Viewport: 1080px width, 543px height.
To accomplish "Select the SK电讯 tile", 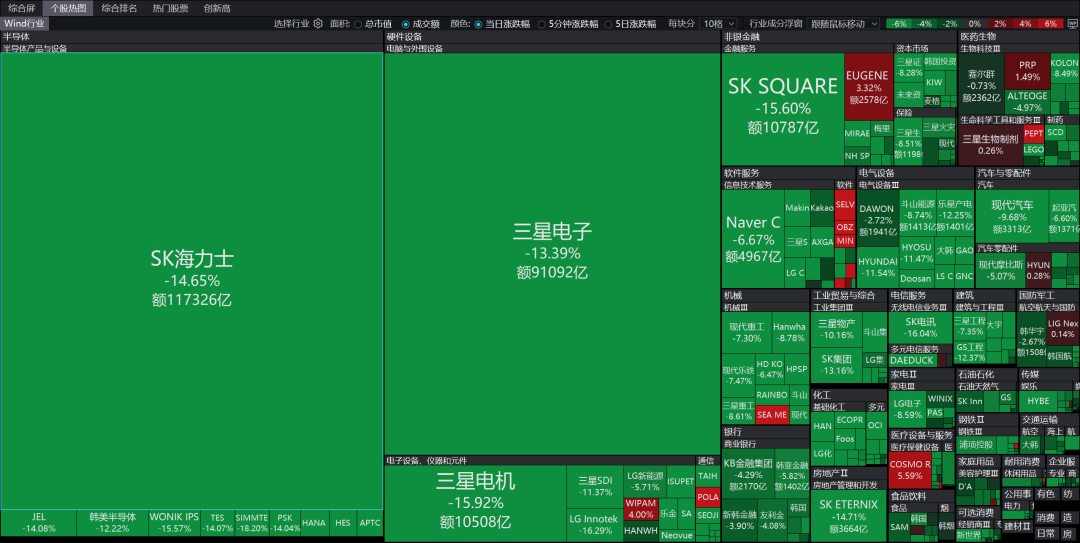I will click(x=920, y=327).
